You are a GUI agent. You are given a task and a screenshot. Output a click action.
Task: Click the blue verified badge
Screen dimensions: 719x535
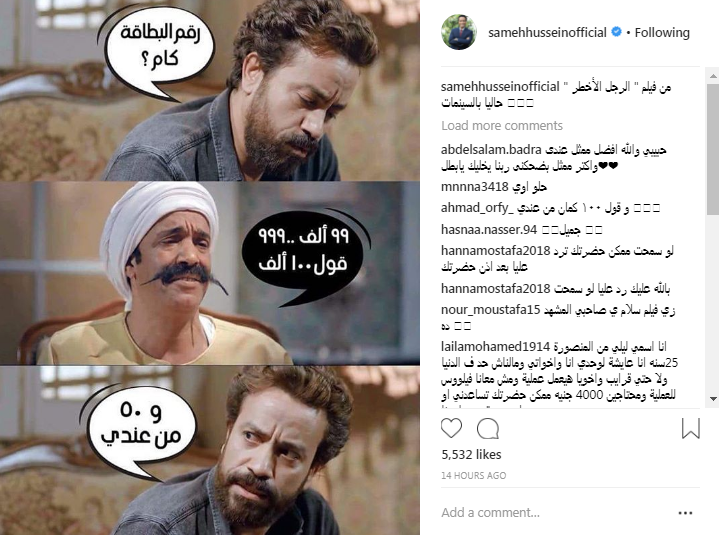pos(617,32)
